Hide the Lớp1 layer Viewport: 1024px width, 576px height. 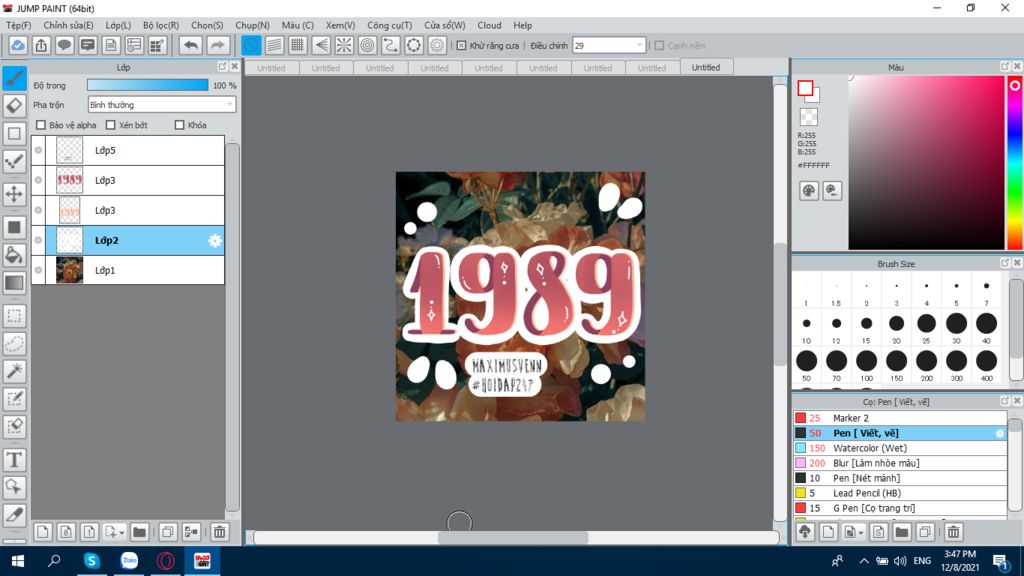click(39, 270)
